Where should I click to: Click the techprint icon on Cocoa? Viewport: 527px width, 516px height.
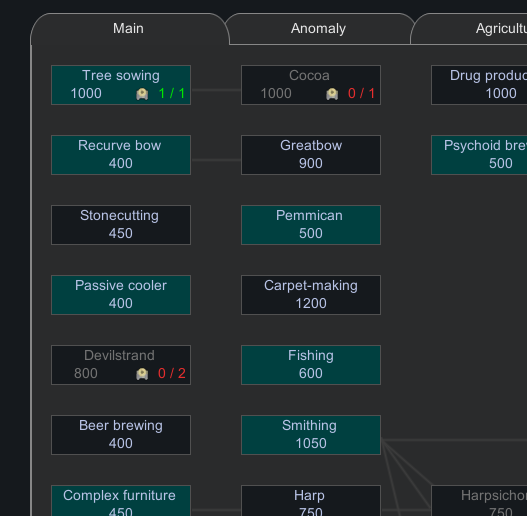coord(332,94)
